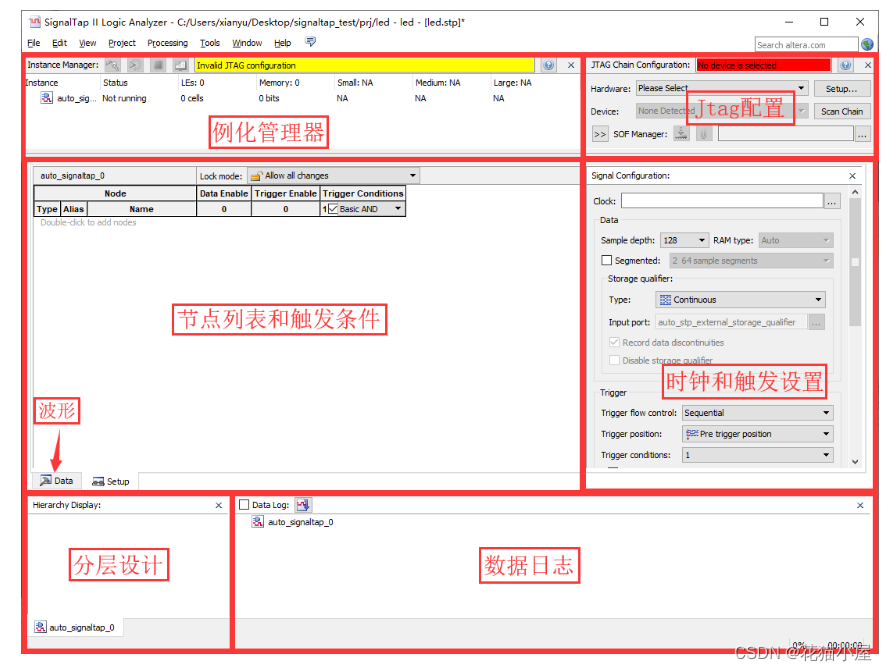The height and width of the screenshot is (671, 887).
Task: Open the Tools menu
Action: 210,43
